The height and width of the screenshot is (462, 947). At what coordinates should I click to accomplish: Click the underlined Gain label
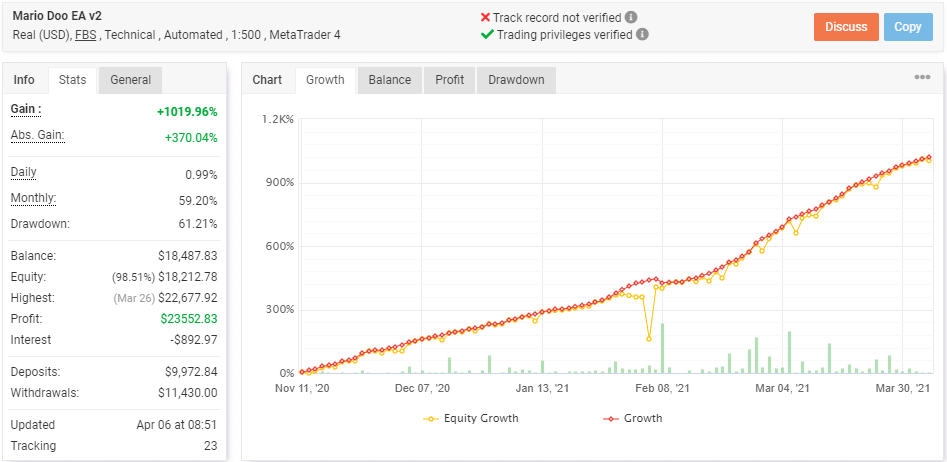[x=26, y=109]
